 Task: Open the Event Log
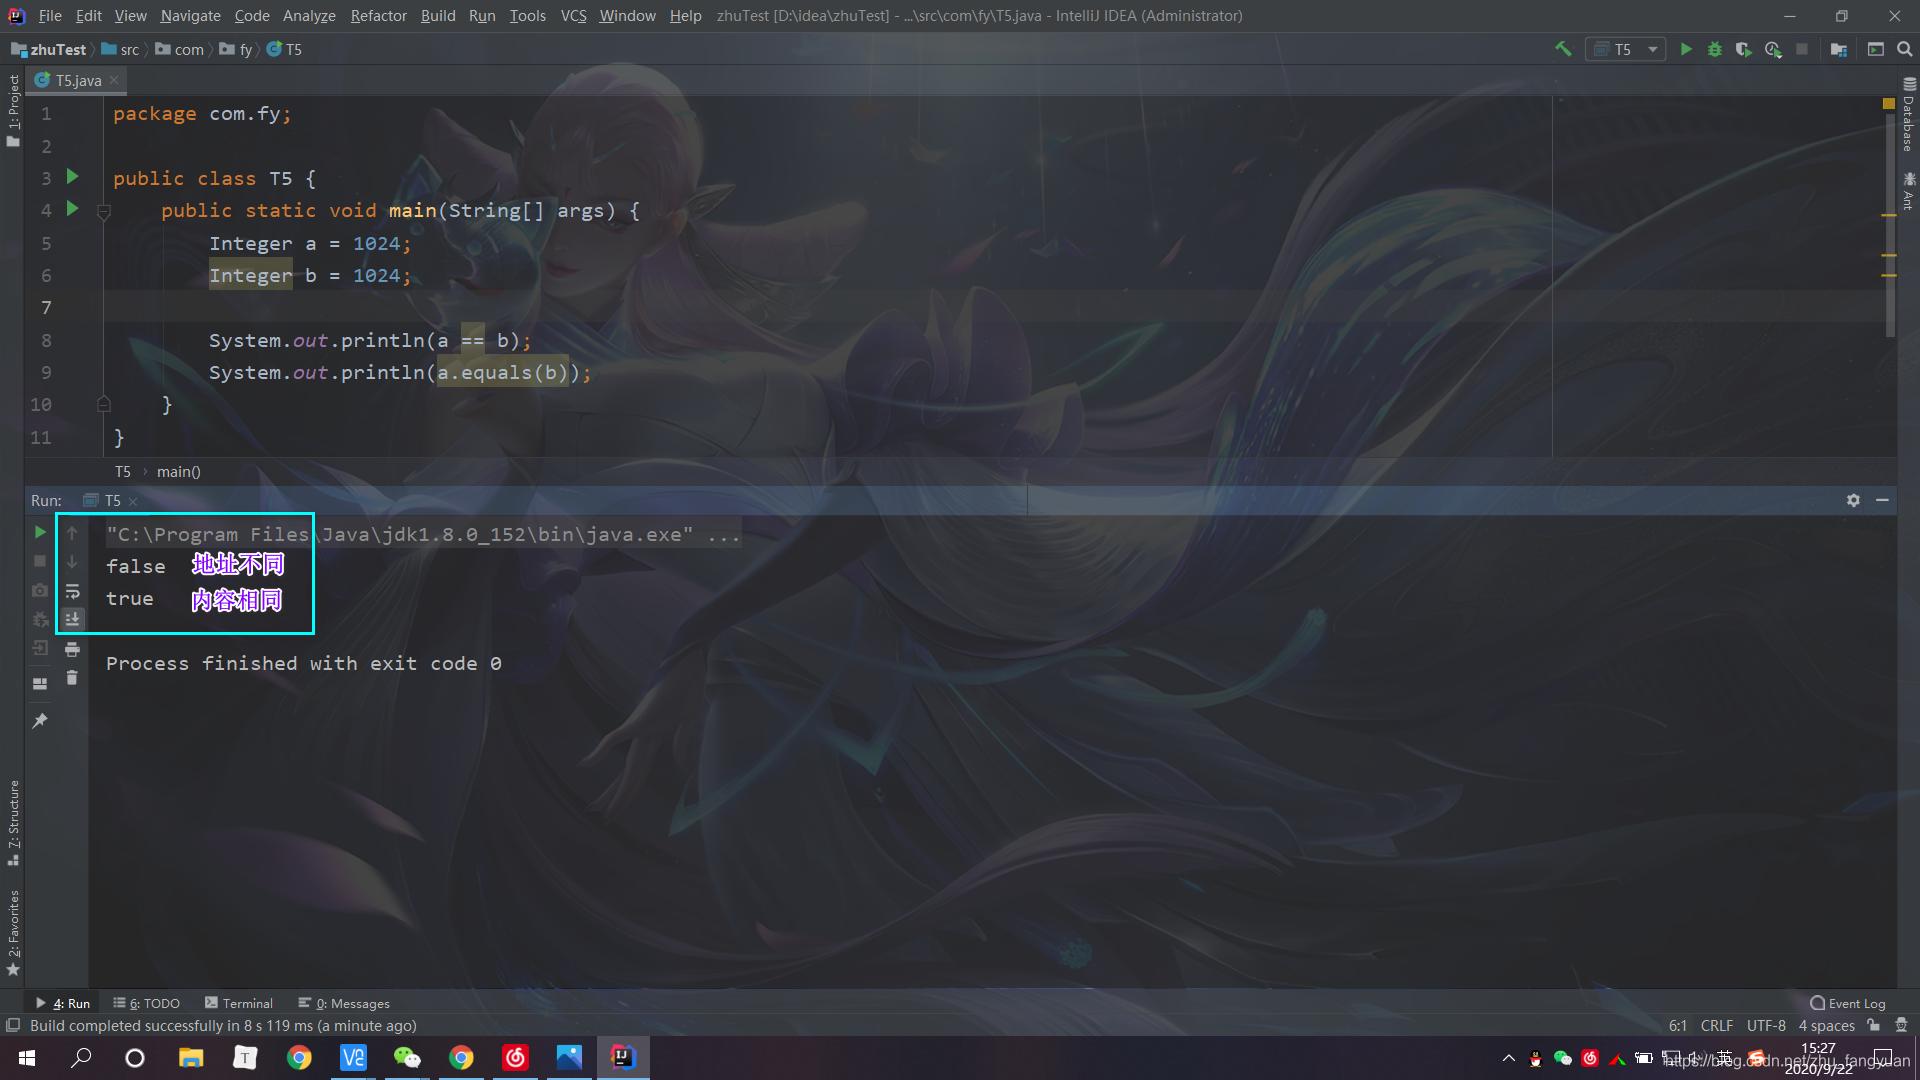[x=1848, y=1003]
